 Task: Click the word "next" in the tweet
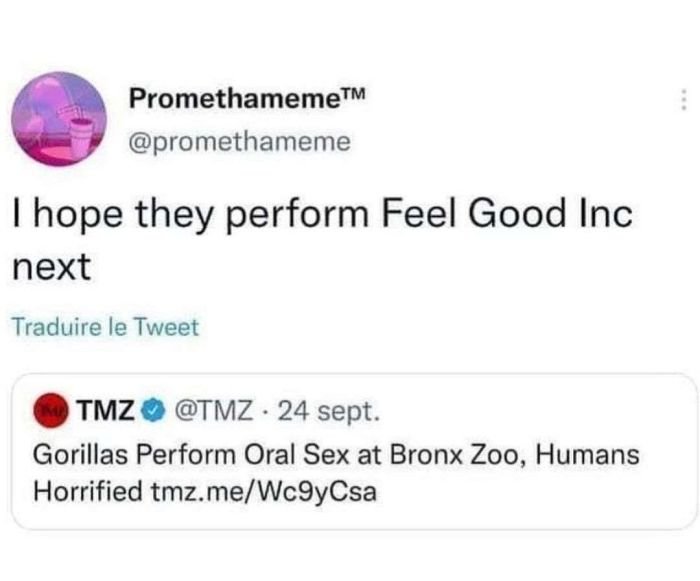click(x=51, y=267)
